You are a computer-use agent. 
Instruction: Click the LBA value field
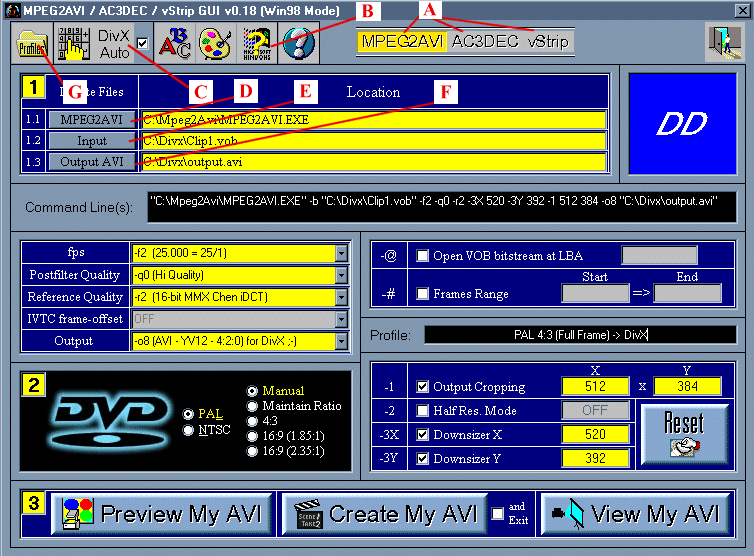[659, 255]
